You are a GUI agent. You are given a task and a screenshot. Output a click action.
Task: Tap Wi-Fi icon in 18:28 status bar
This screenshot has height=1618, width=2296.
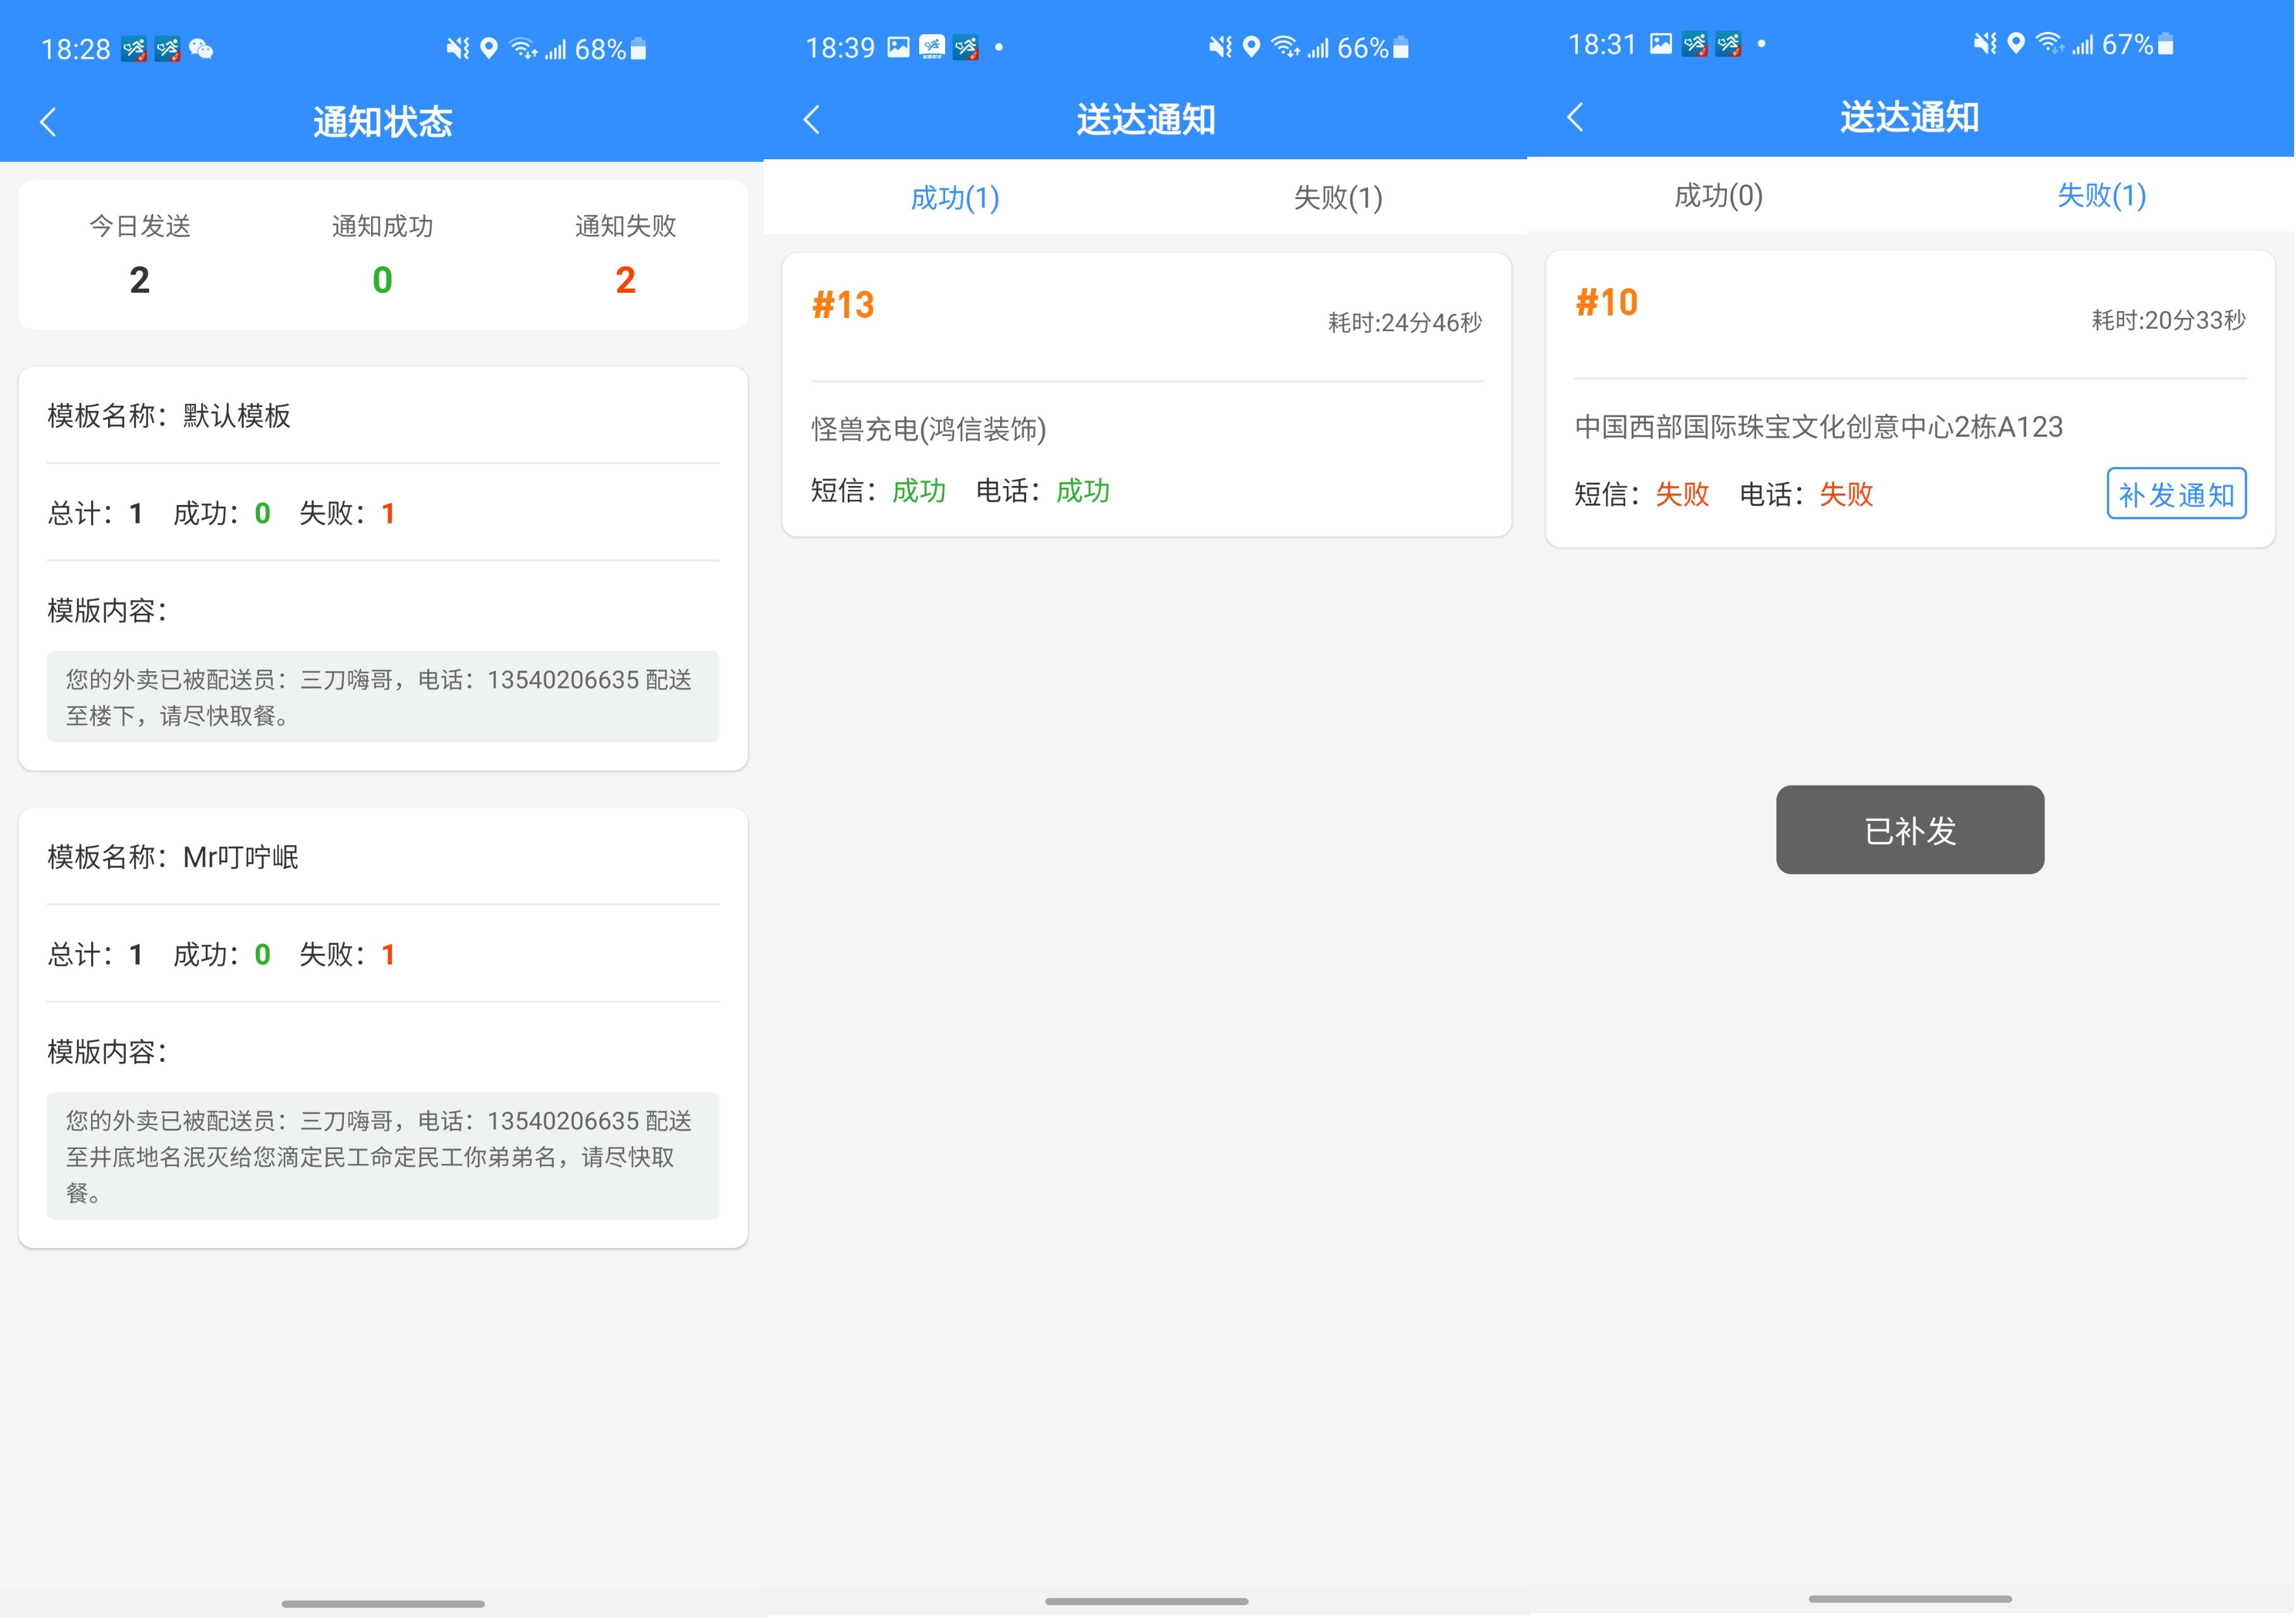523,48
